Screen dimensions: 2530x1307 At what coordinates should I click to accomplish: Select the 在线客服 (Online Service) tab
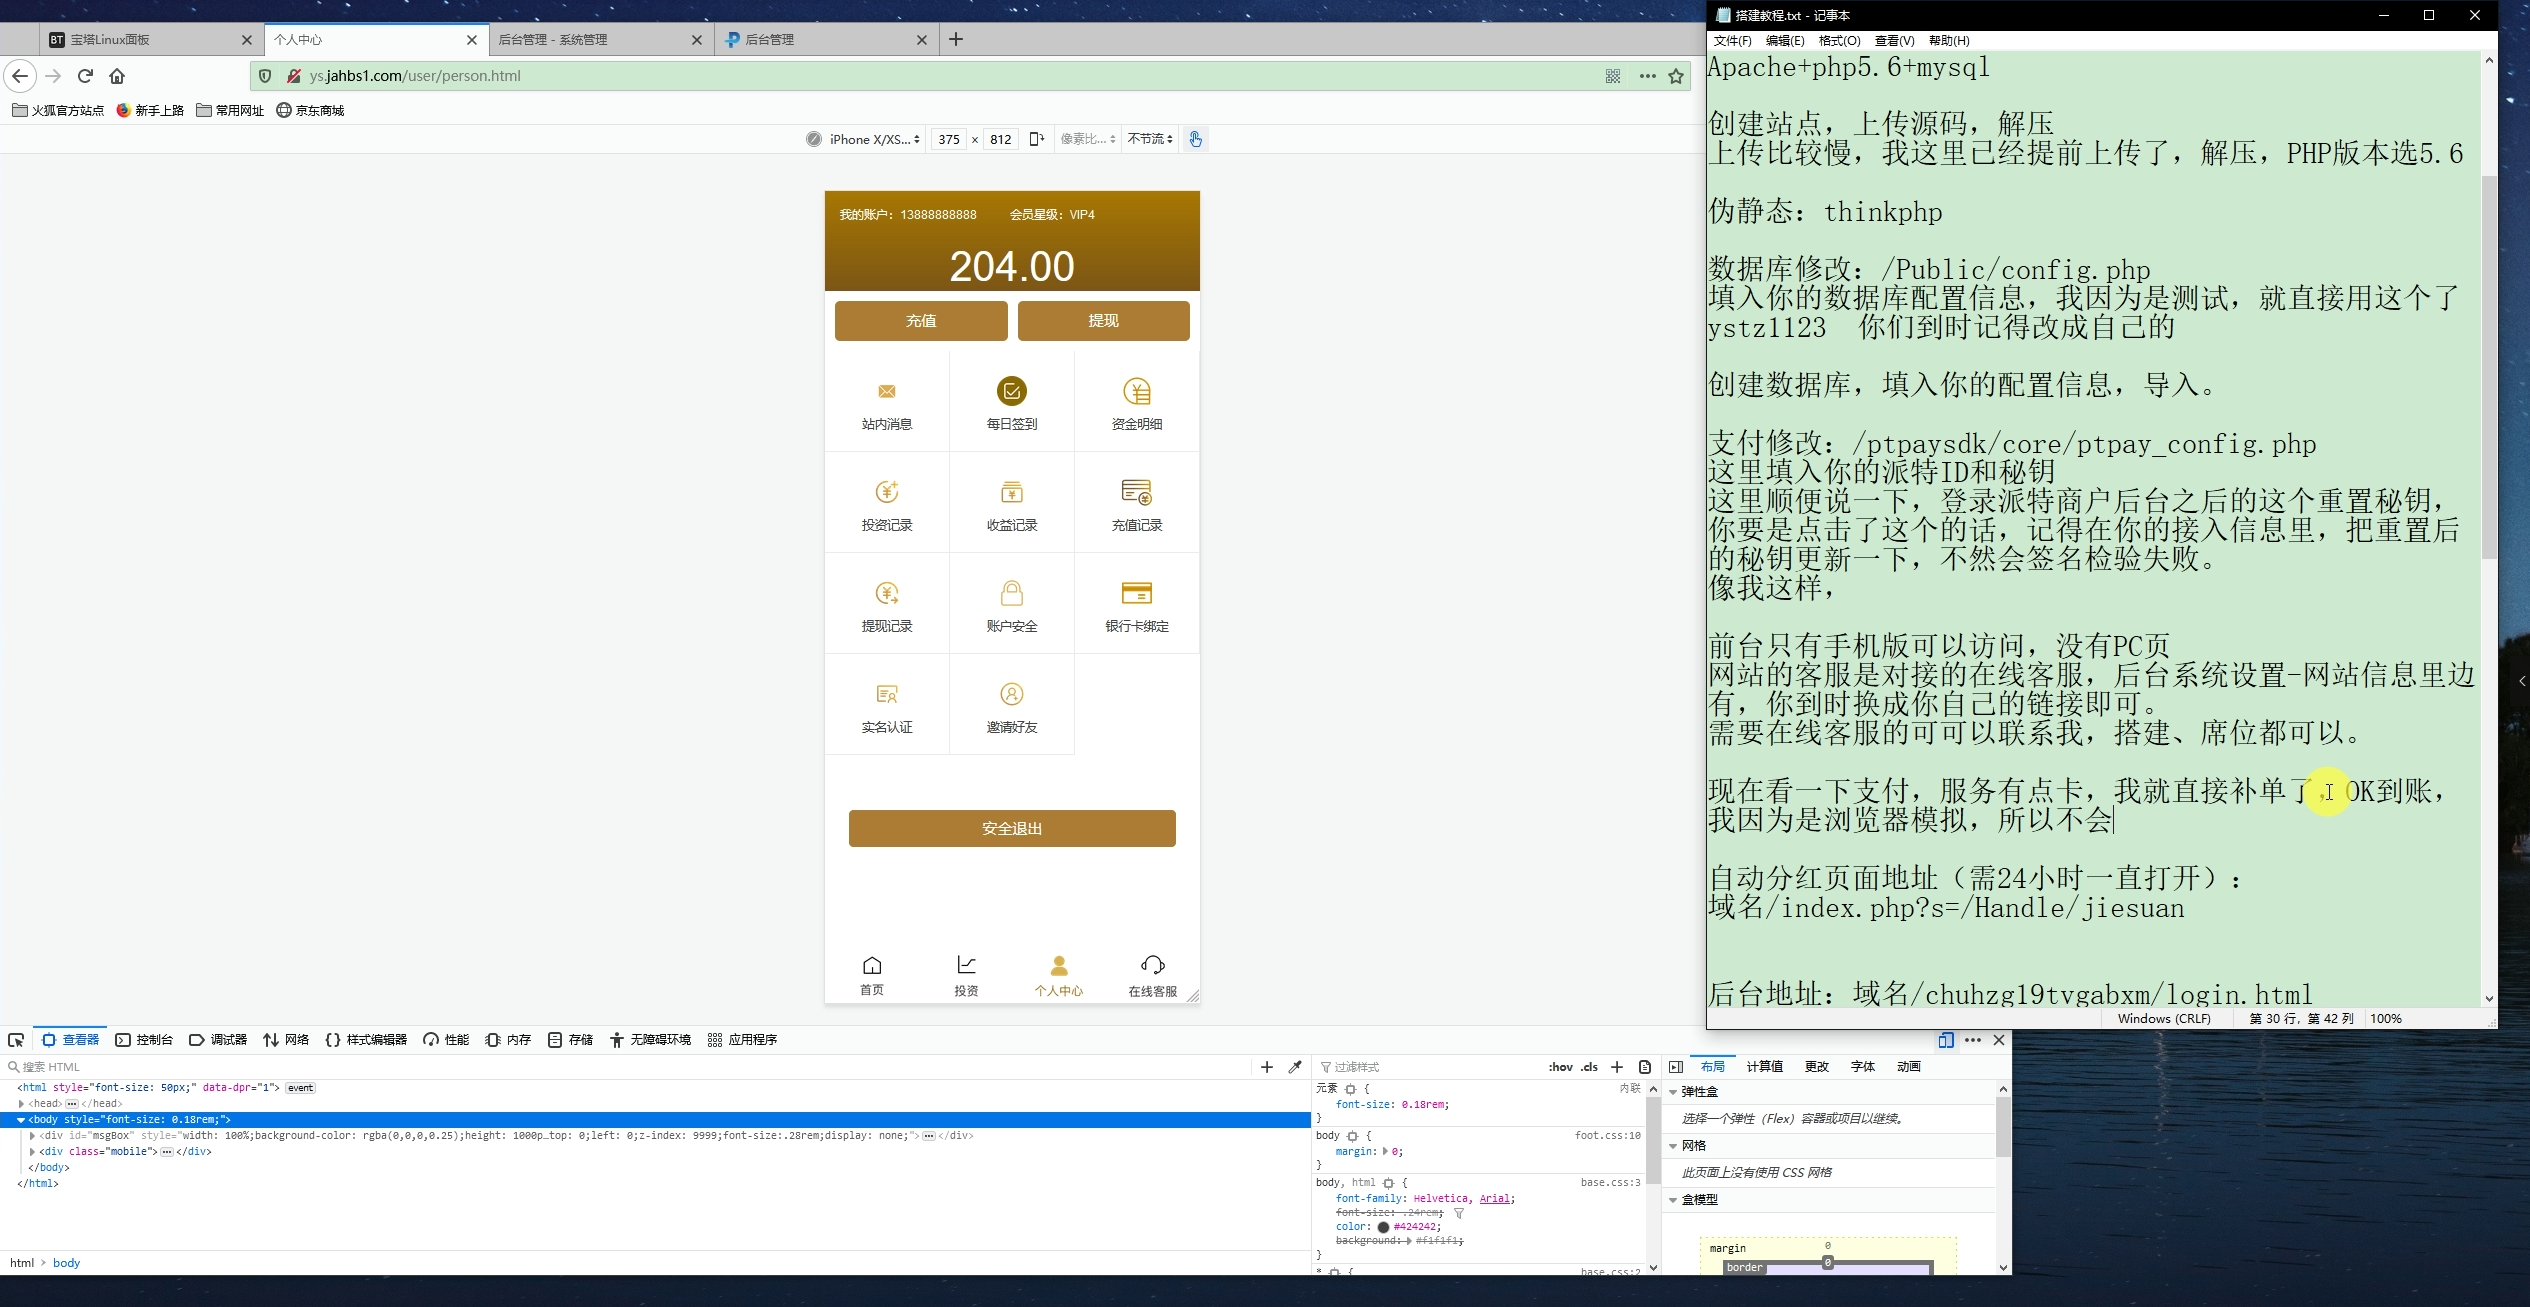click(x=1150, y=972)
